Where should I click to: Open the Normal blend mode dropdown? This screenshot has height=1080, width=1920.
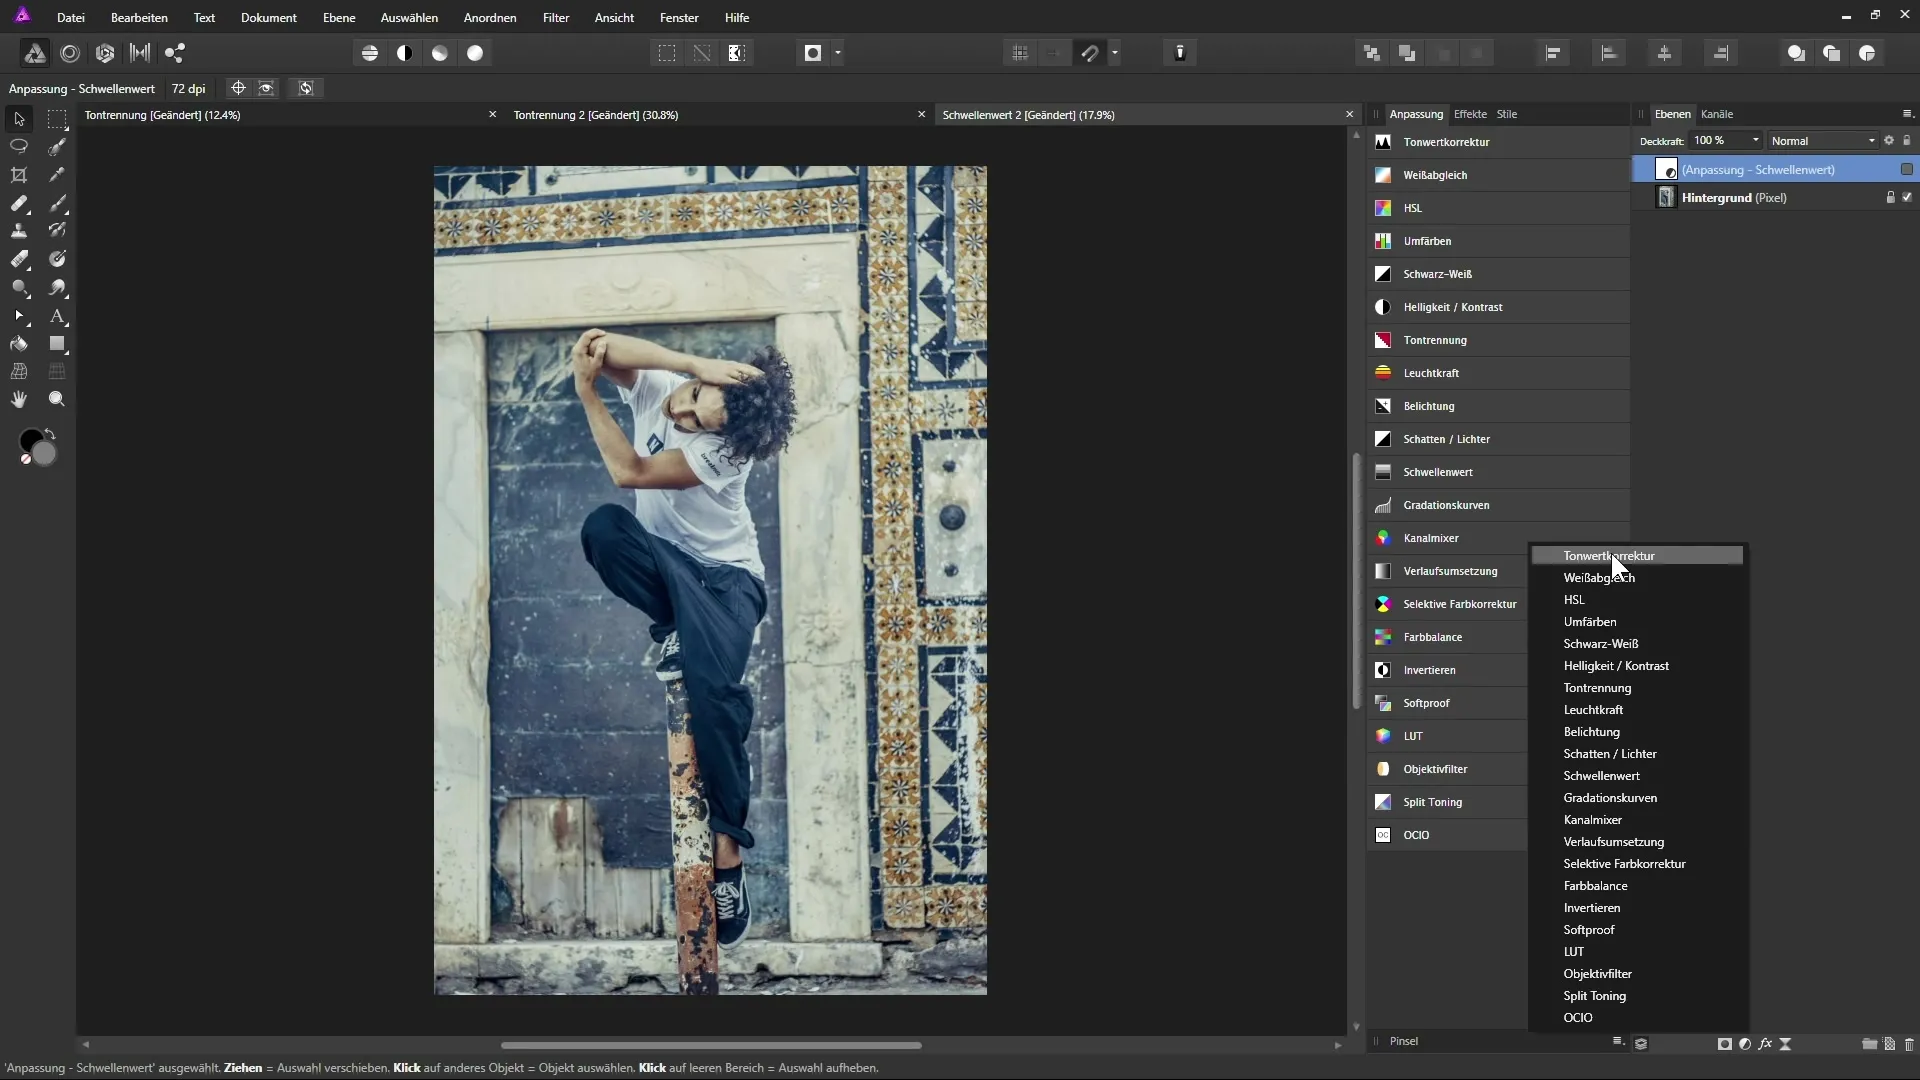[x=1823, y=141]
